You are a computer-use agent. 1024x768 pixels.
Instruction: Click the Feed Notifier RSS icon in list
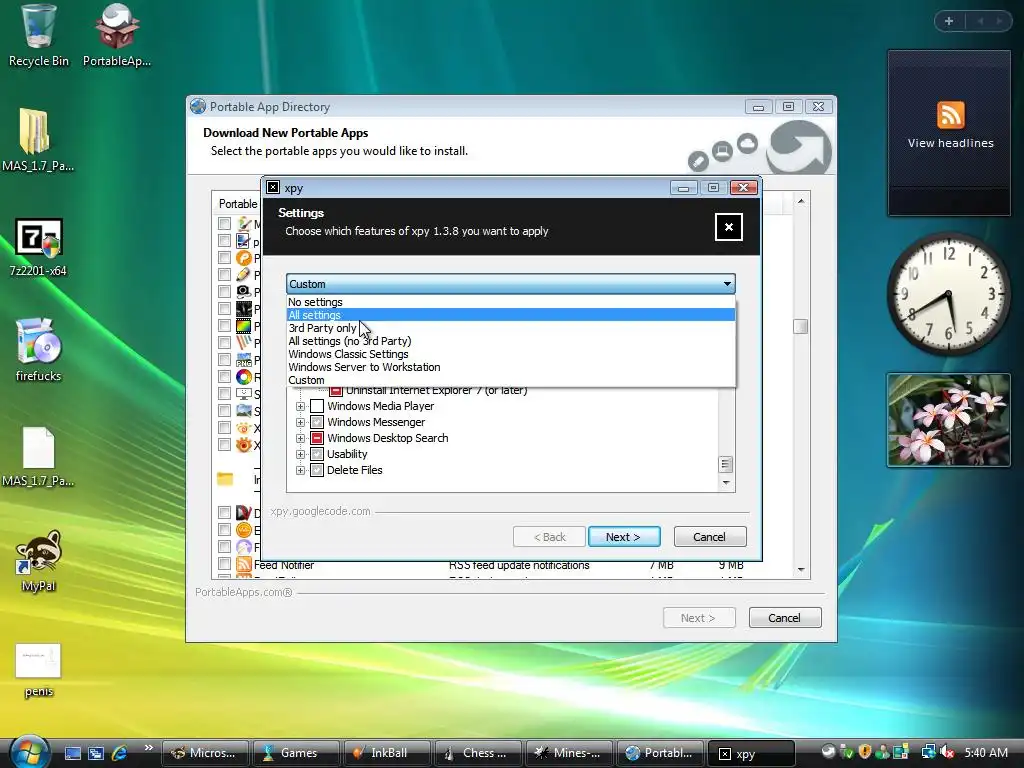pyautogui.click(x=244, y=564)
